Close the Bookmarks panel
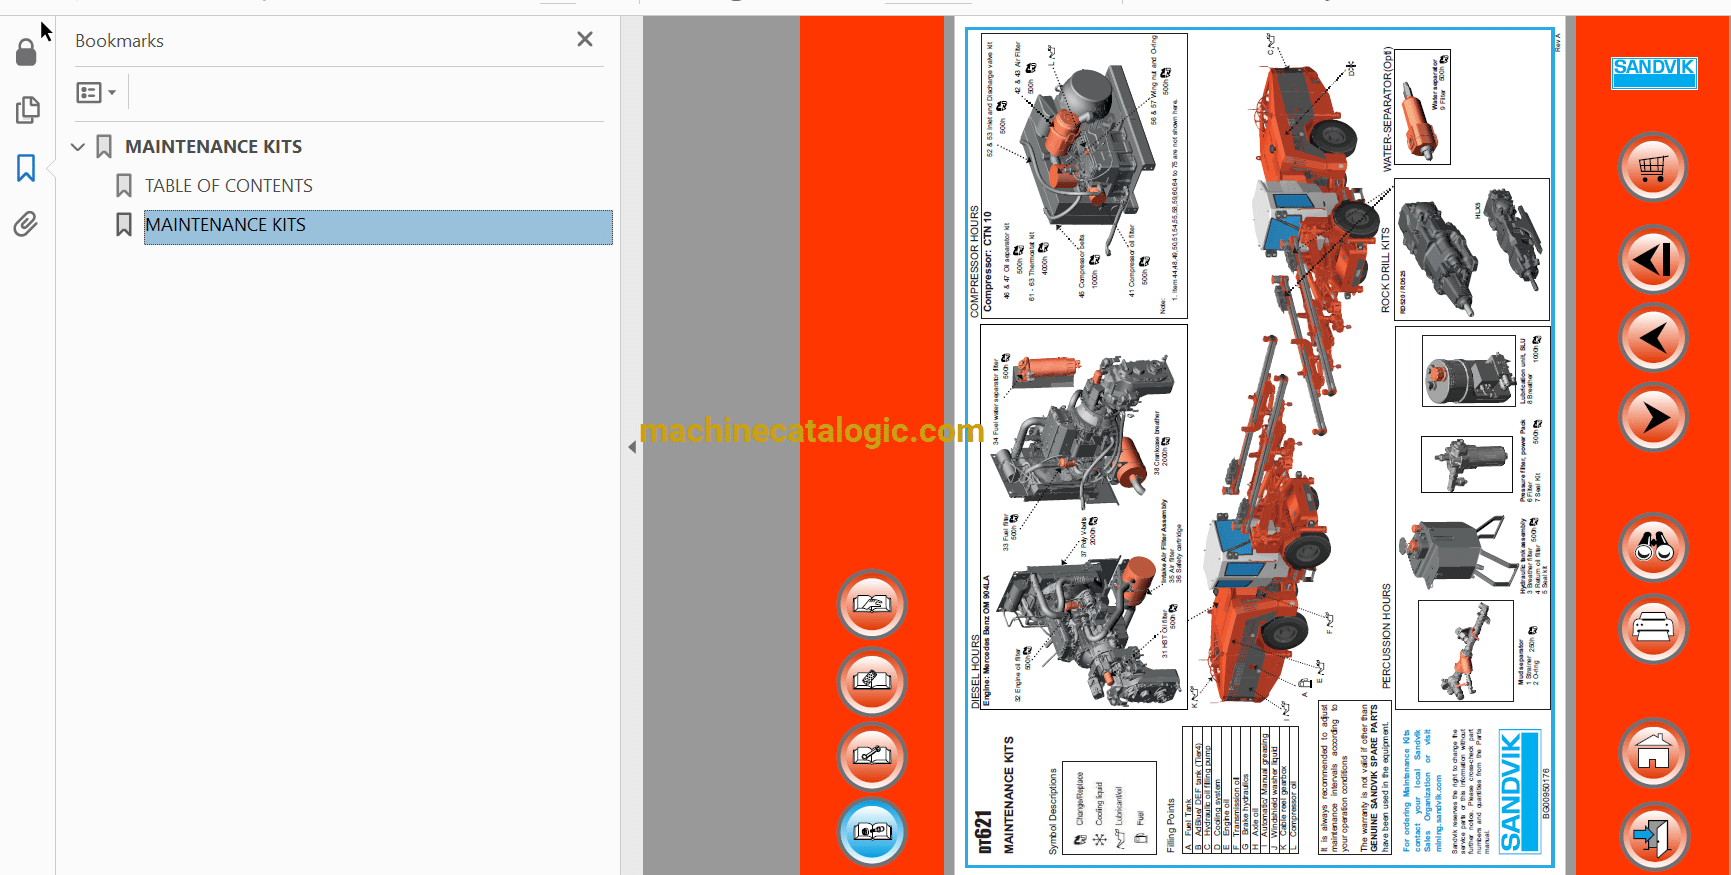The width and height of the screenshot is (1731, 875). click(x=585, y=39)
